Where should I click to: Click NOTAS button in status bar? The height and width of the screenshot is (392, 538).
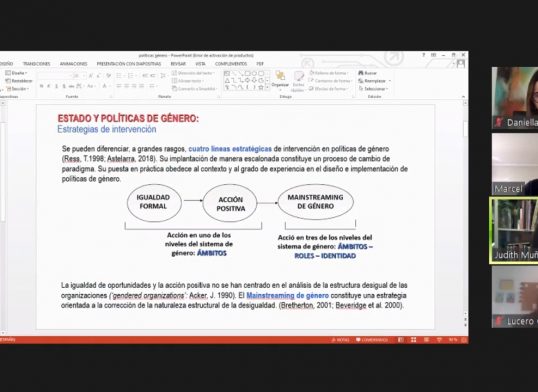340,340
